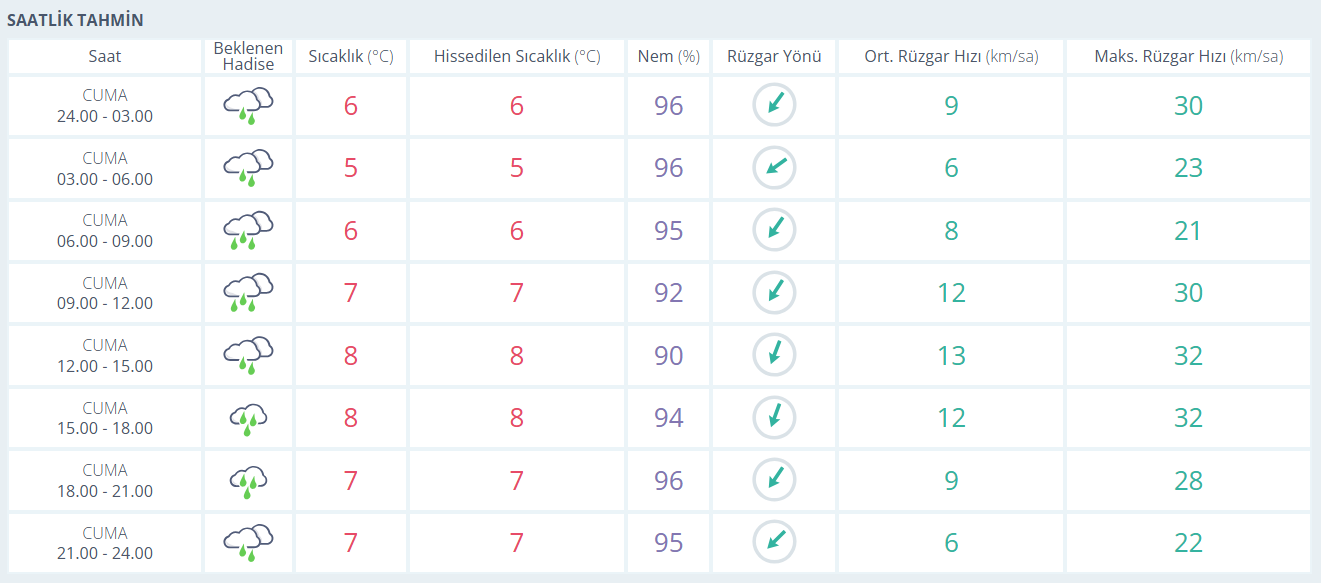Click the SAATLİK TAHMİN section title
The height and width of the screenshot is (583, 1321).
point(75,20)
